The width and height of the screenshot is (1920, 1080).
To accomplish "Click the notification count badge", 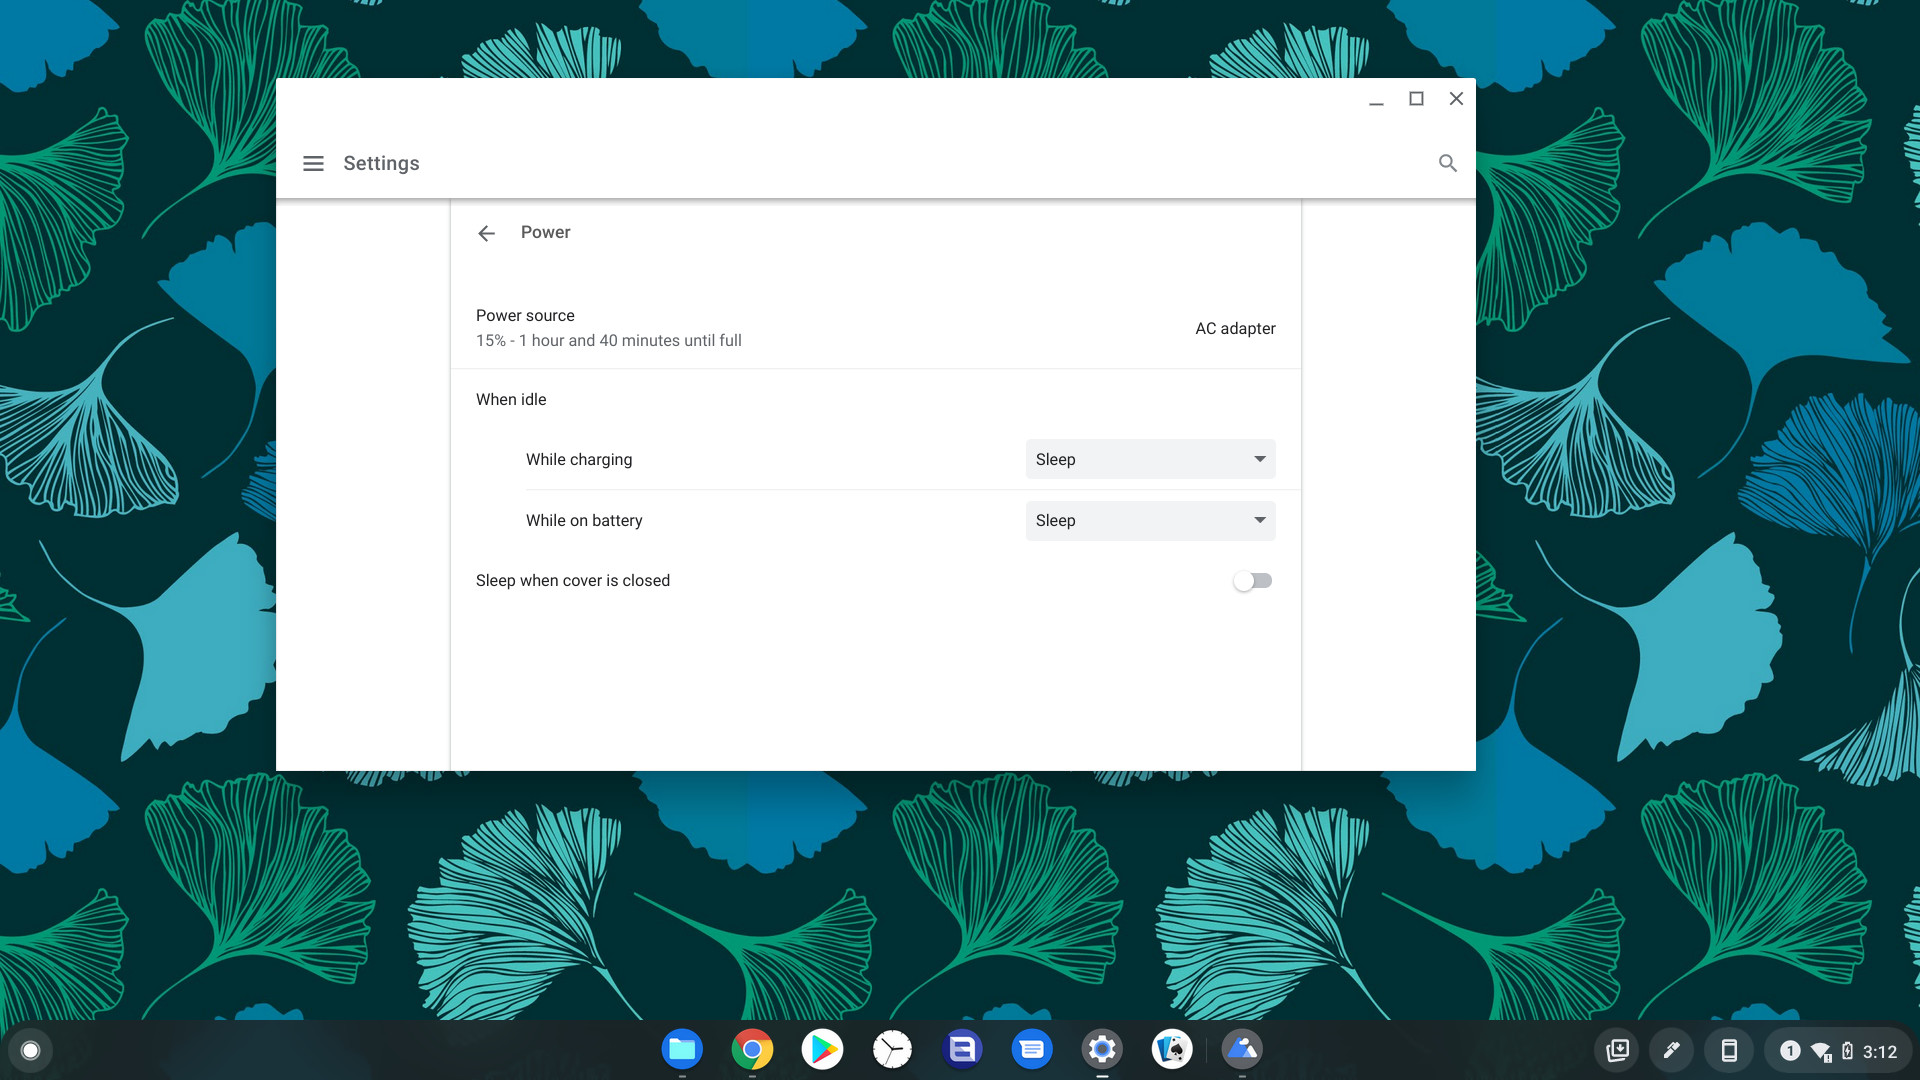I will [x=1790, y=1051].
